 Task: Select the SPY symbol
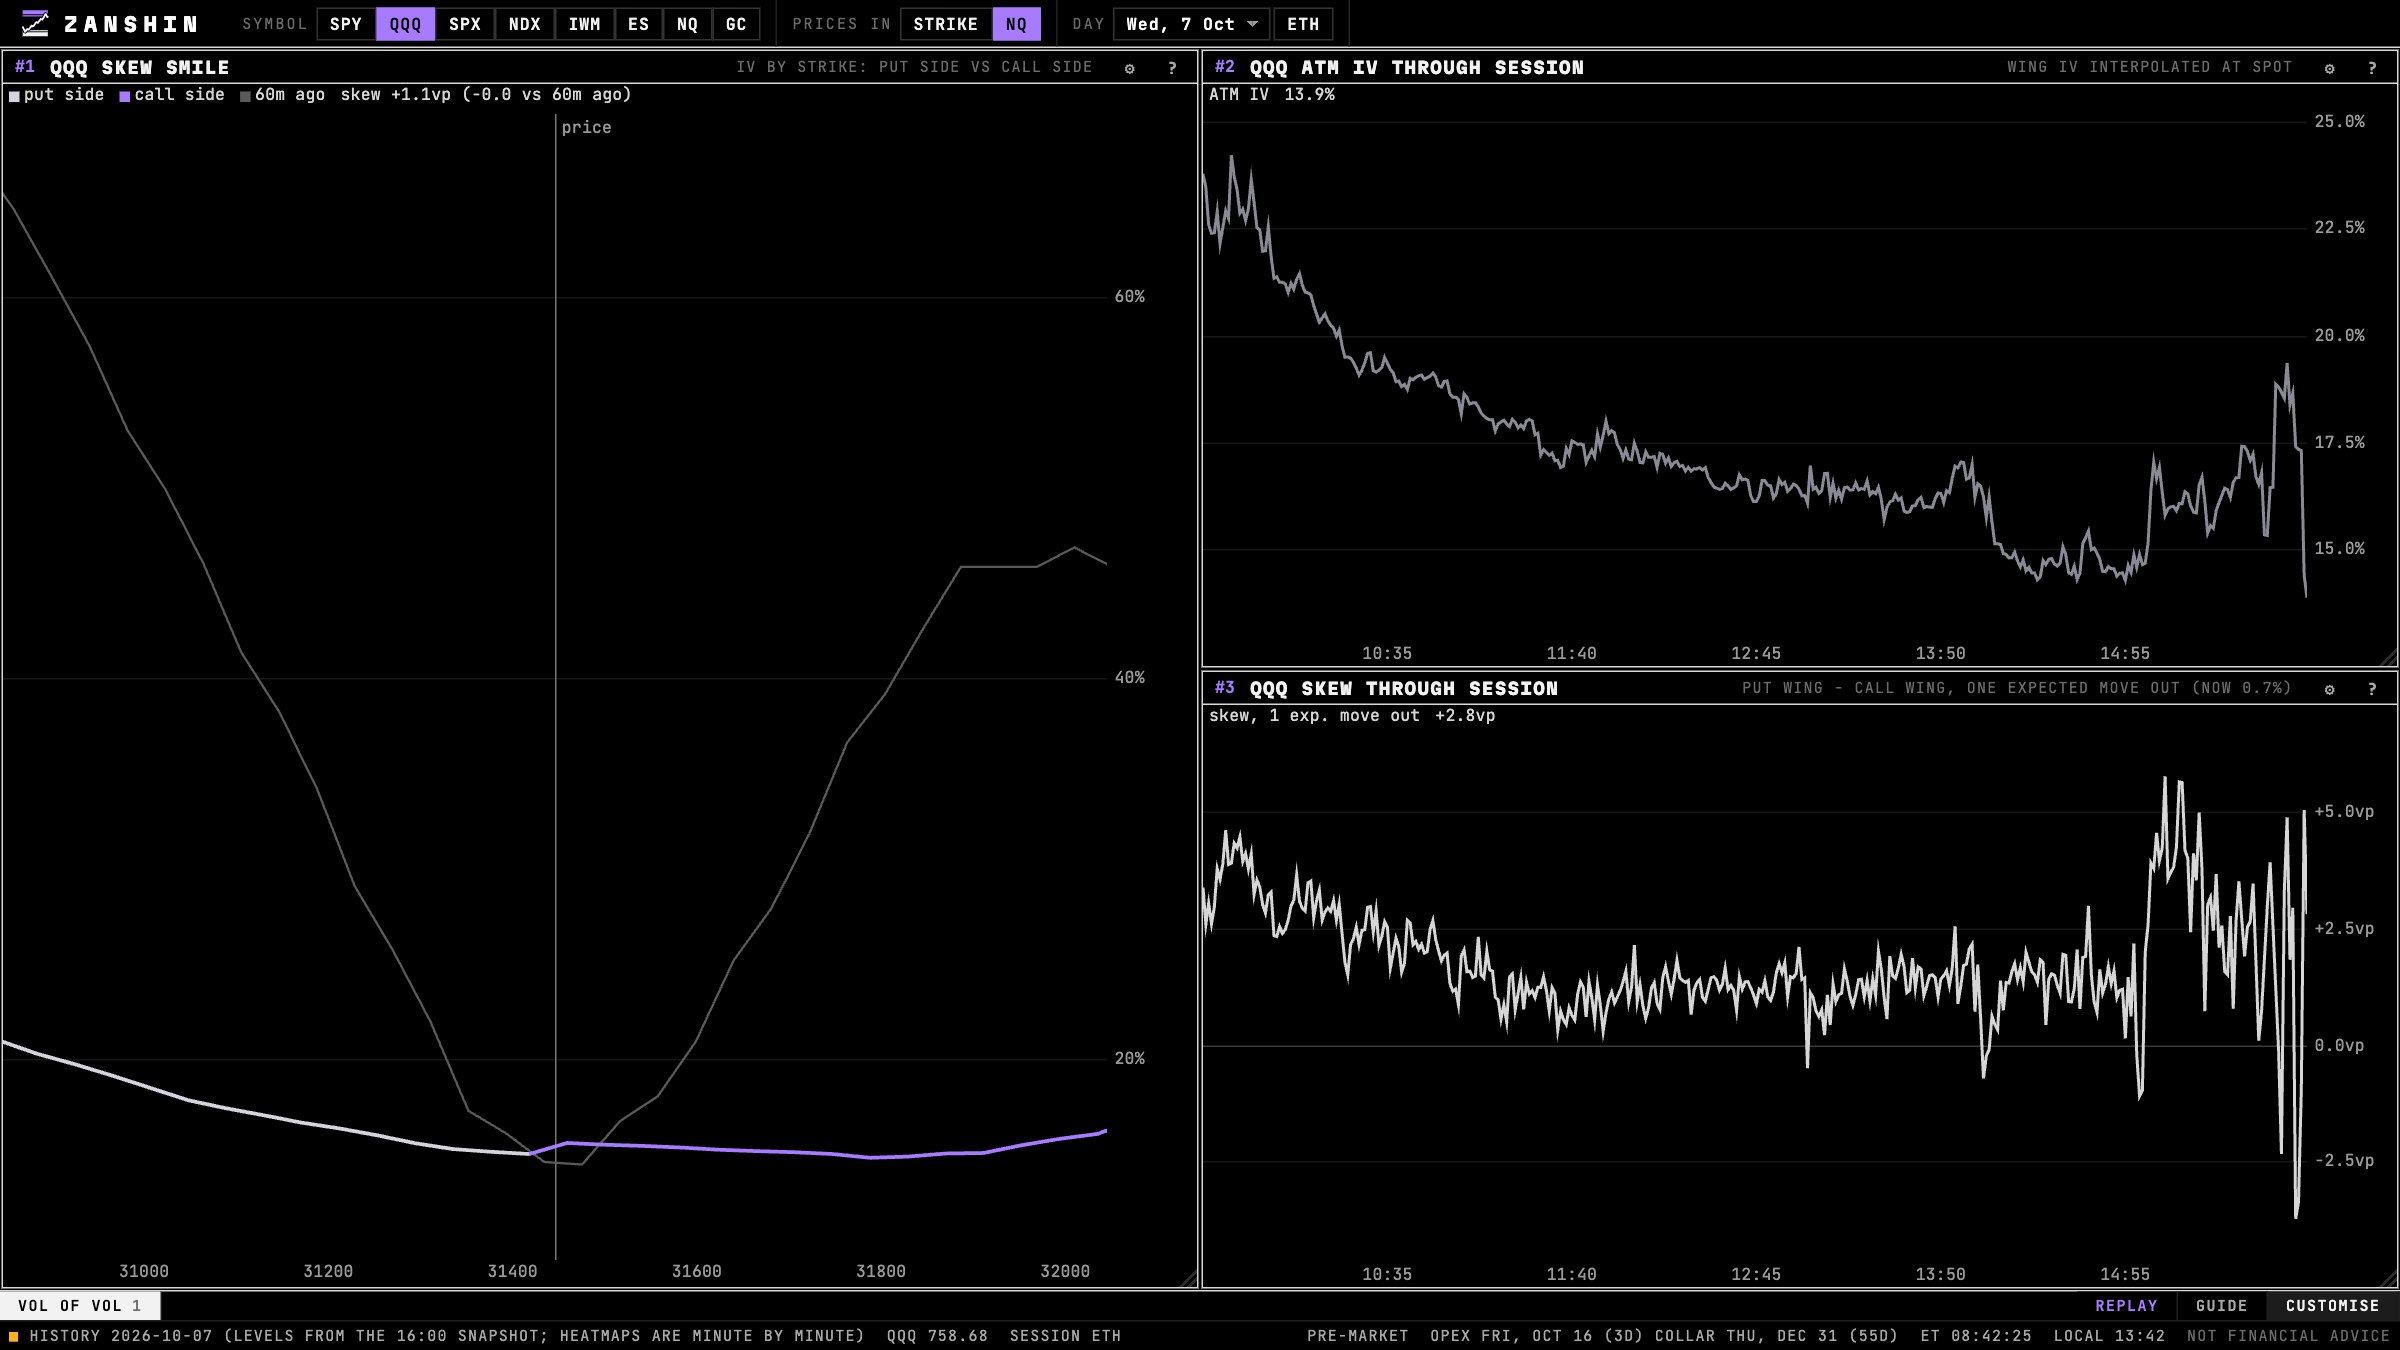coord(346,24)
